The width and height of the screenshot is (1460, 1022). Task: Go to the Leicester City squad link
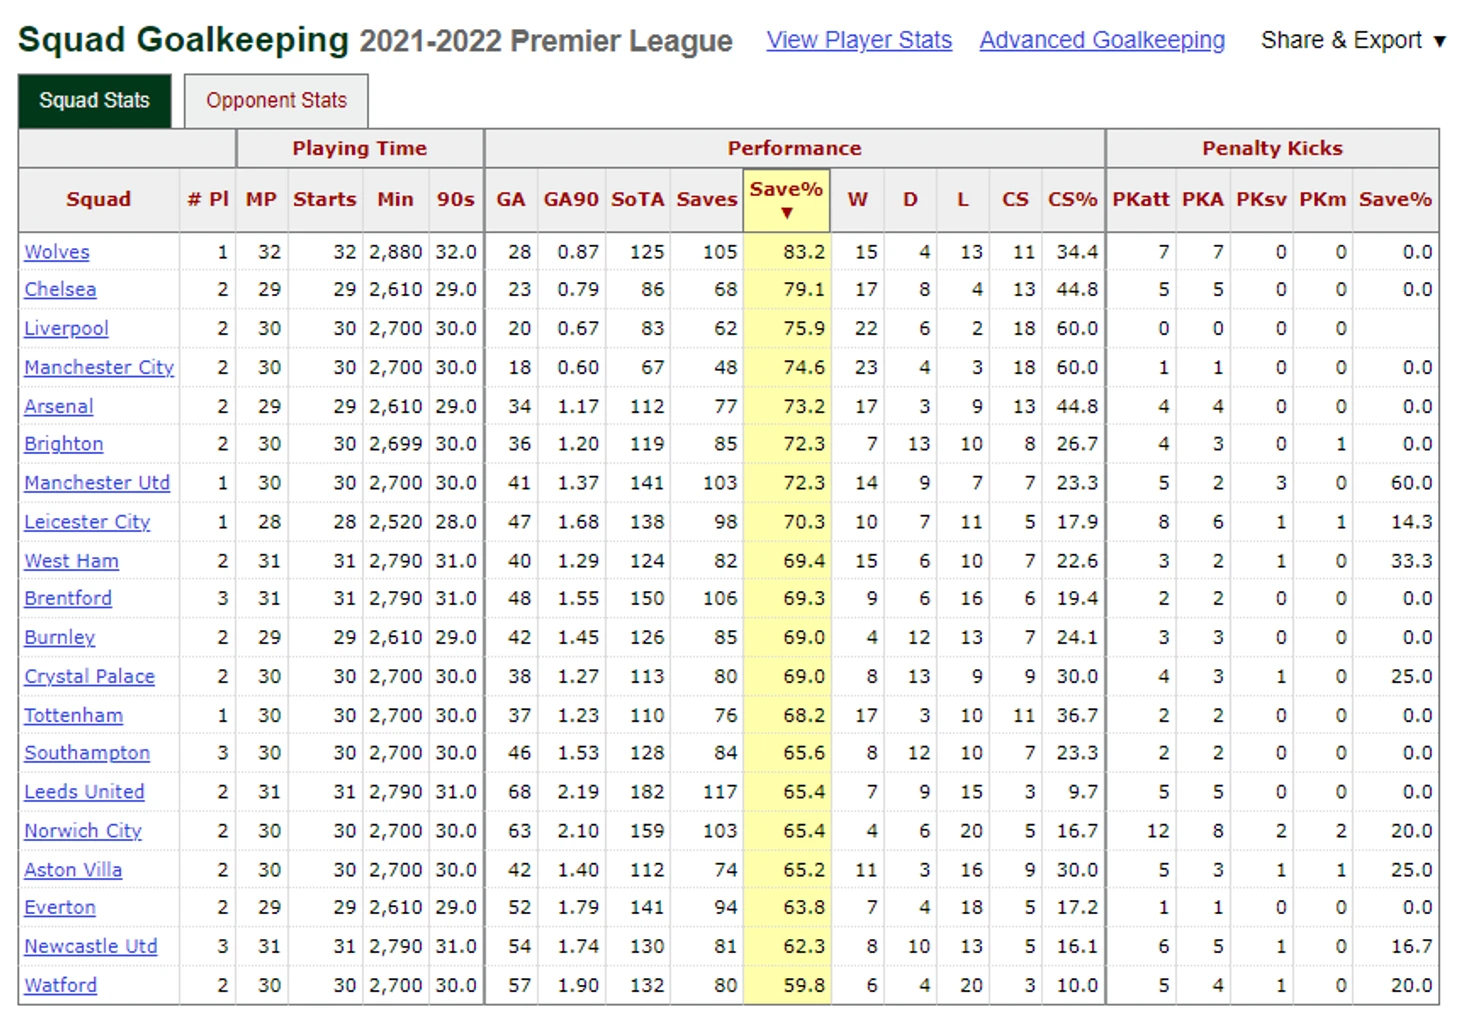pyautogui.click(x=87, y=522)
